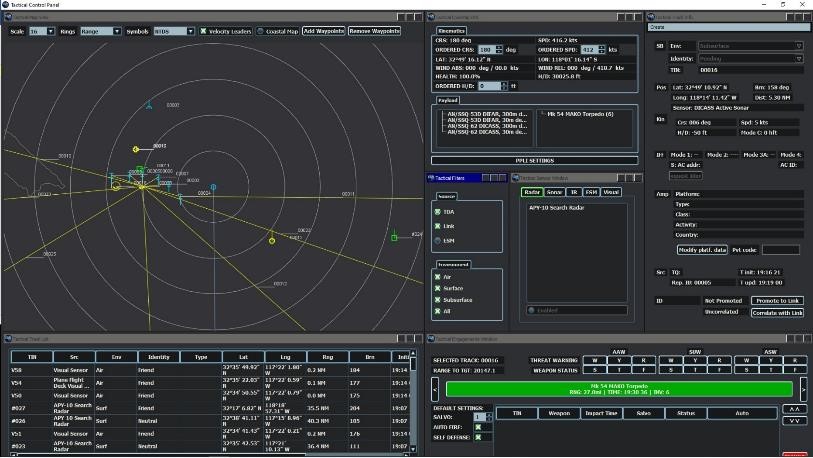Select the #027 APY-10 Search Radar row

210,408
